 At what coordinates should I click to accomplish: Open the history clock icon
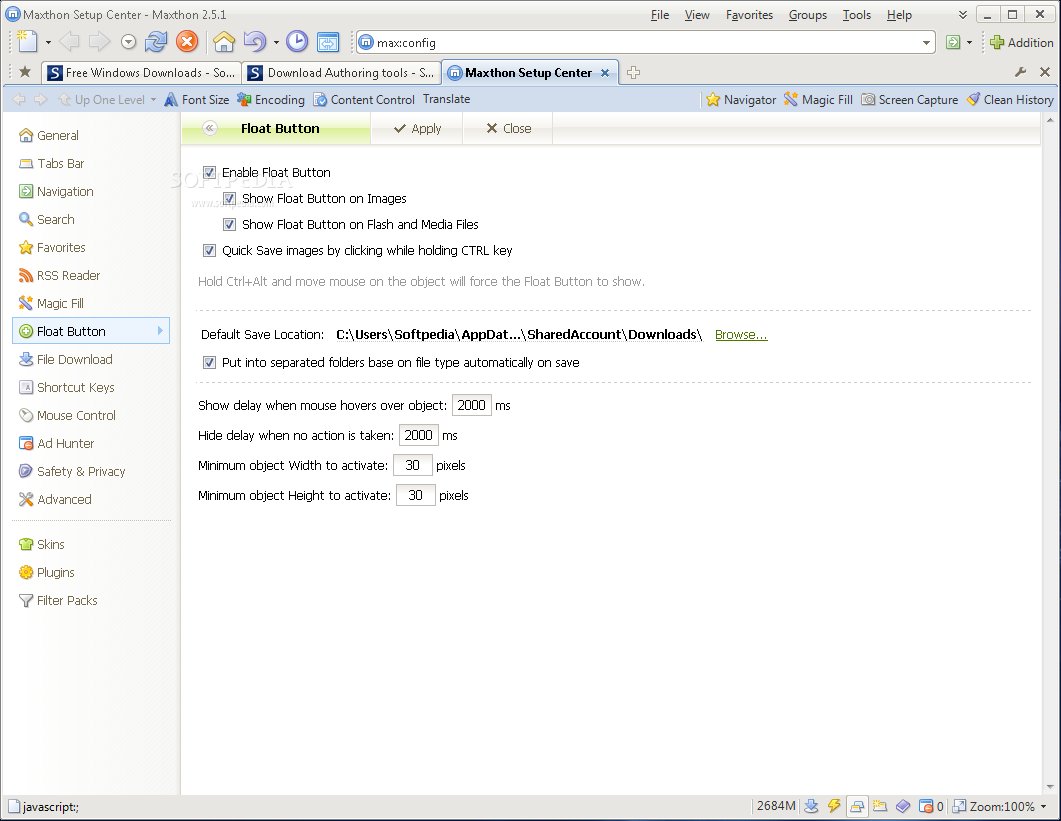pyautogui.click(x=297, y=42)
